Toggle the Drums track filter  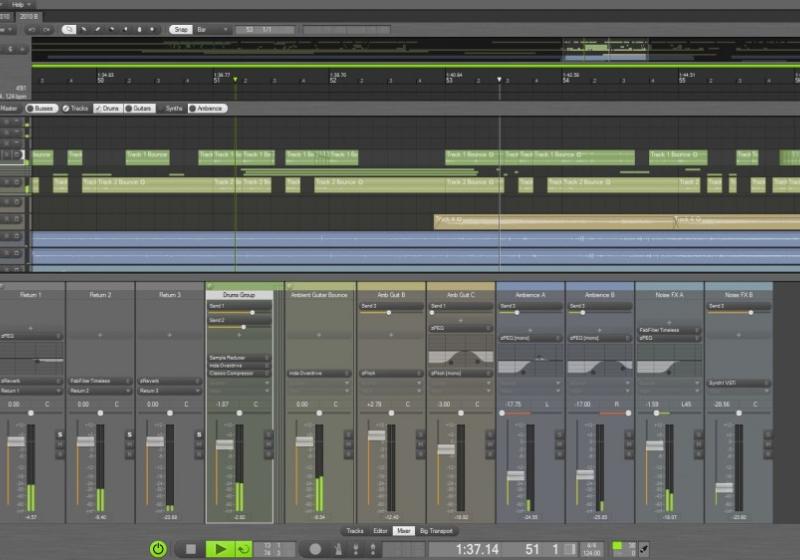point(106,108)
